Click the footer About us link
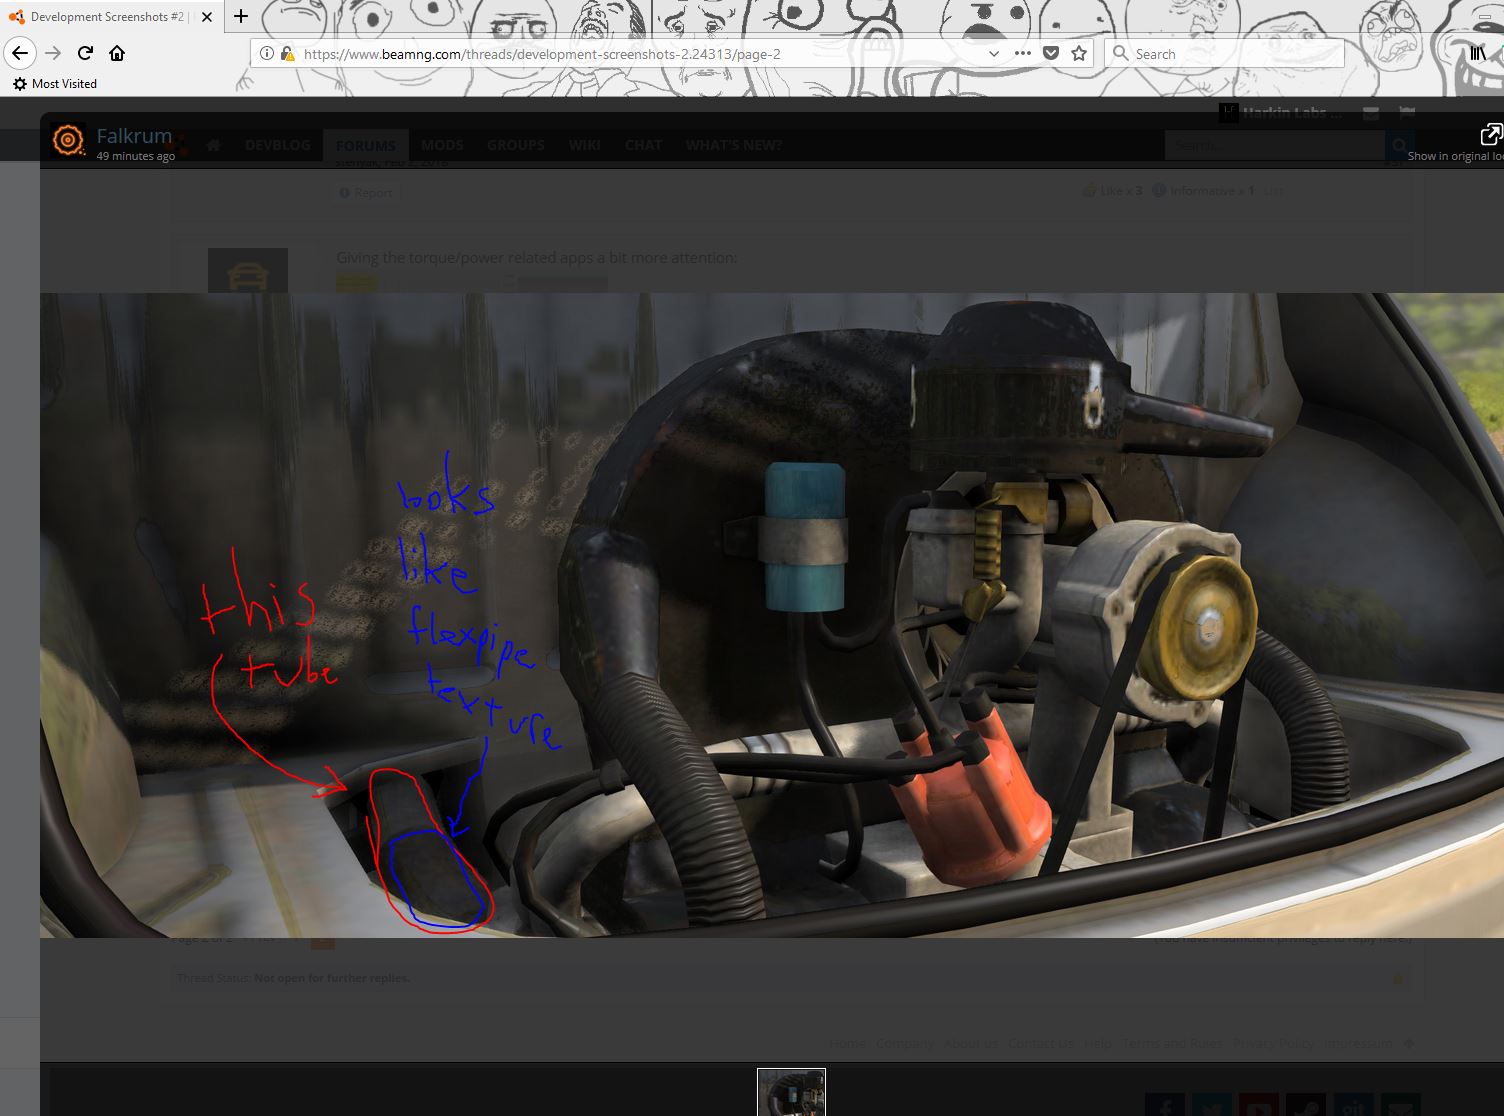The image size is (1504, 1116). [x=970, y=1043]
